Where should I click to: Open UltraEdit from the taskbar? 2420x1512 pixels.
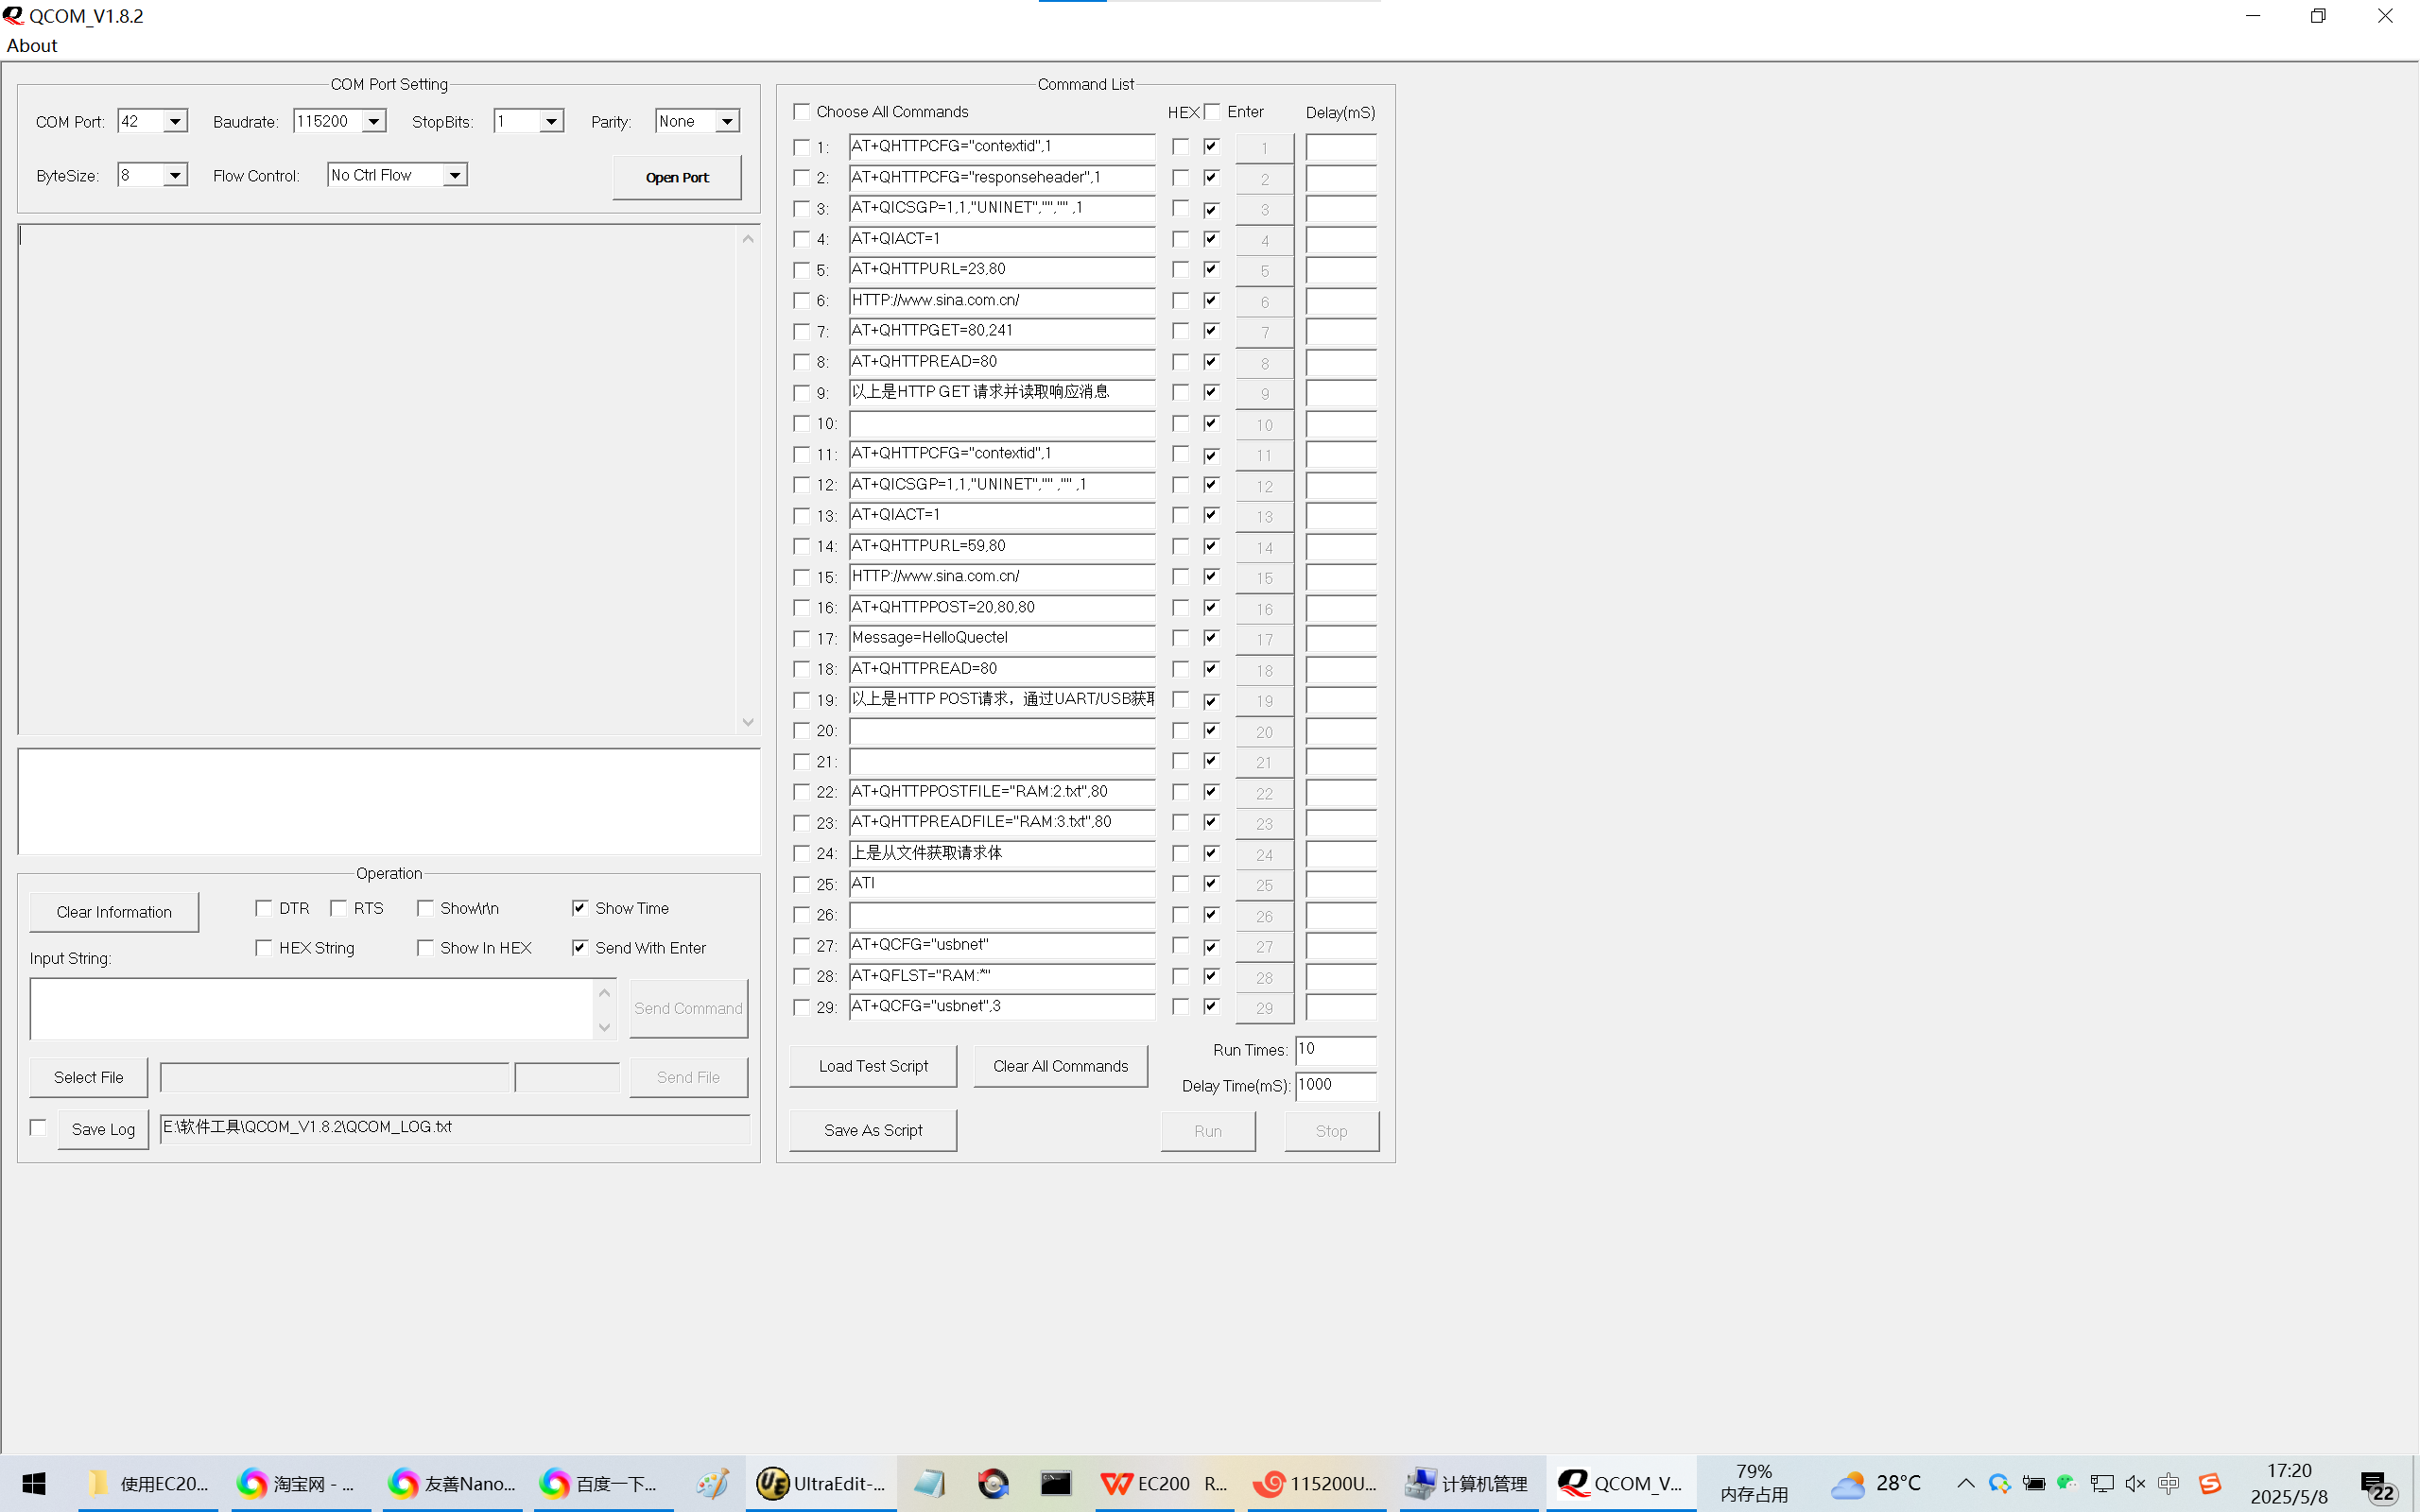821,1483
